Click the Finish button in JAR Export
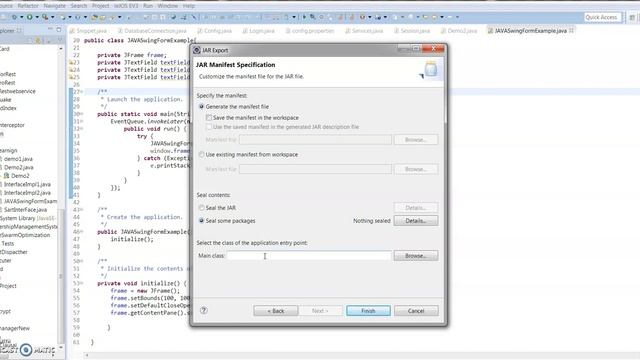This screenshot has width=640, height=360. point(368,311)
